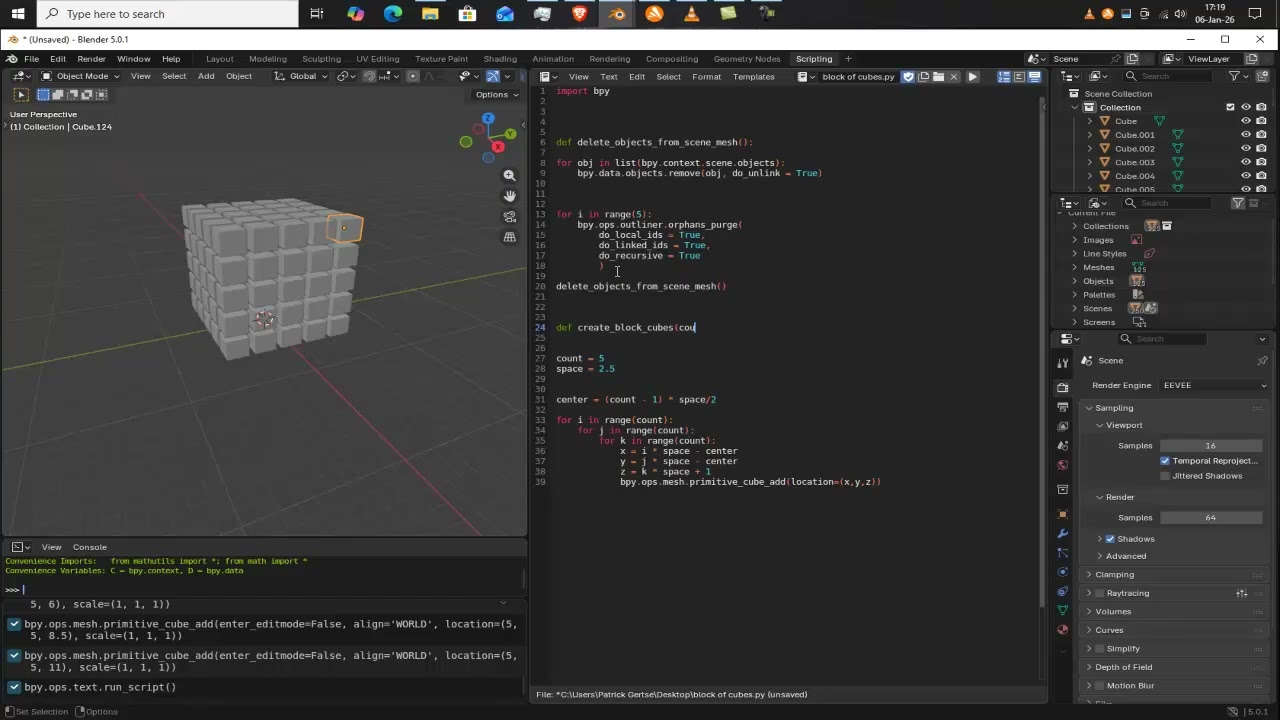Click the text name block of cubes.py
This screenshot has height=720, width=1280.
coord(858,76)
